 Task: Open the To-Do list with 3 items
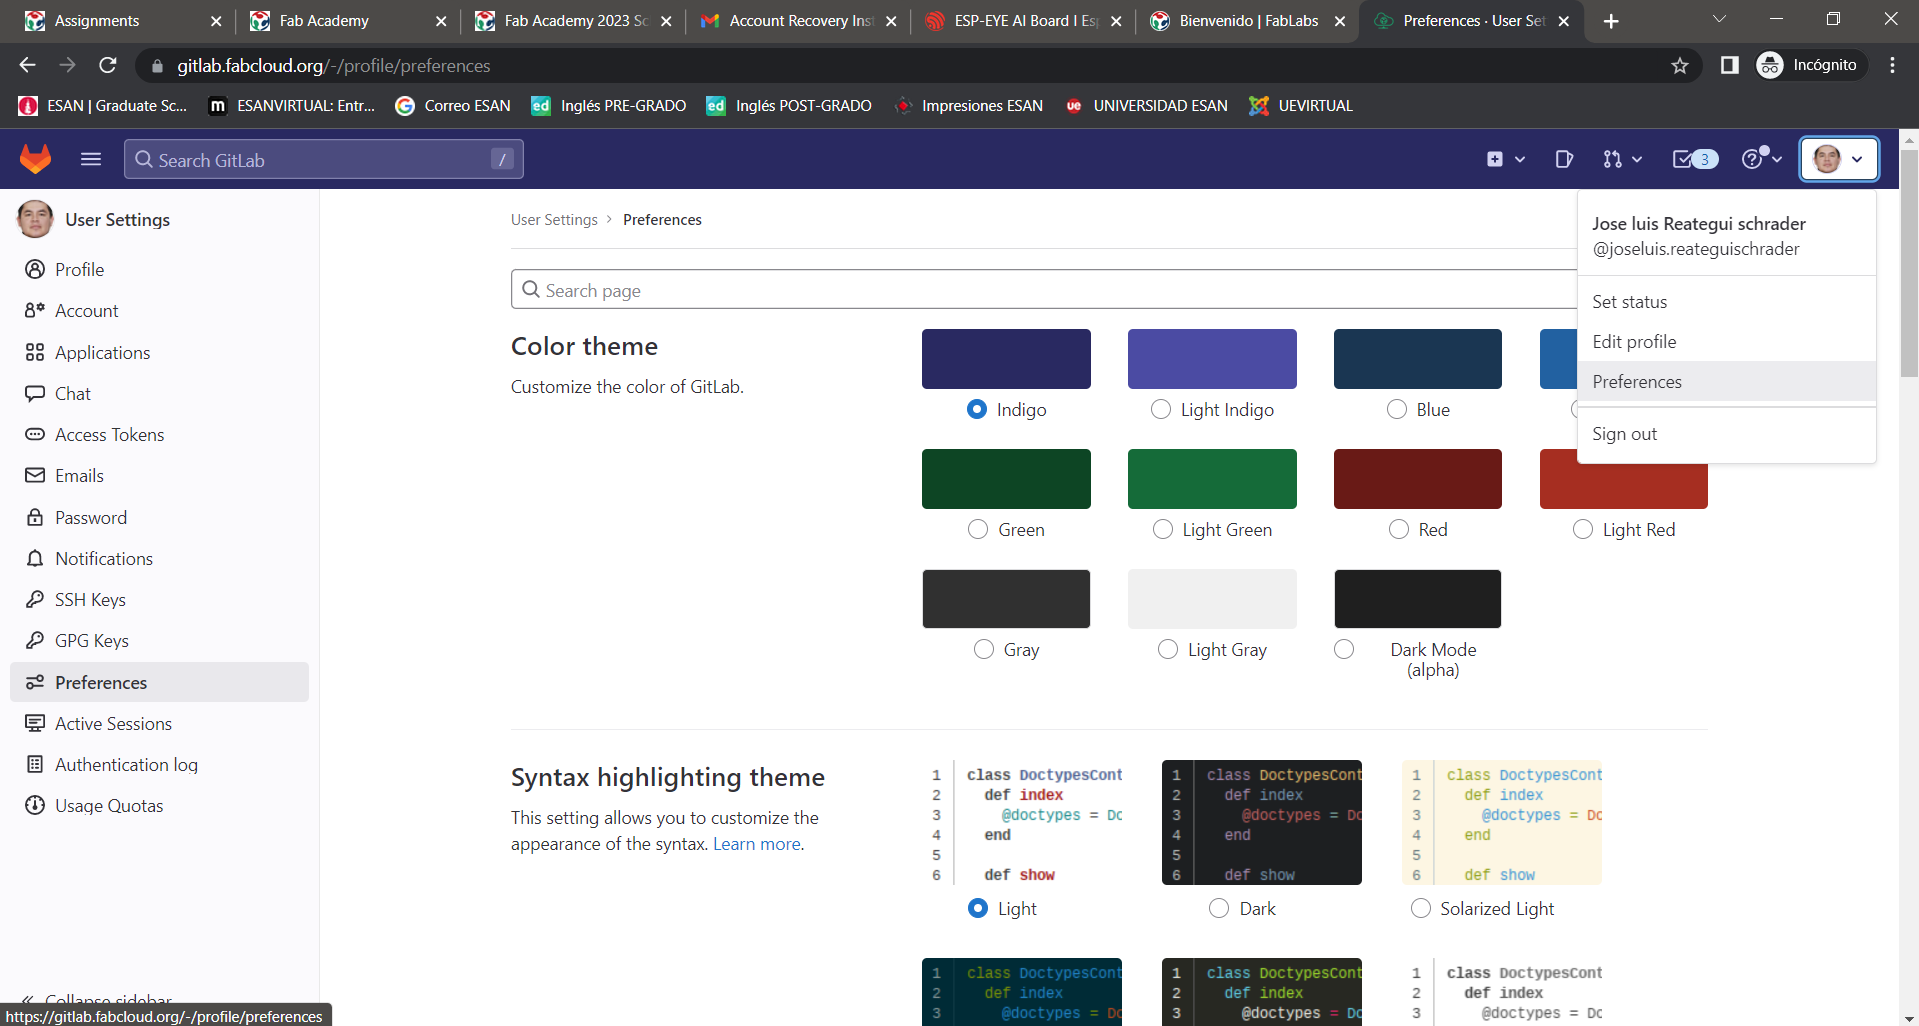coord(1695,159)
